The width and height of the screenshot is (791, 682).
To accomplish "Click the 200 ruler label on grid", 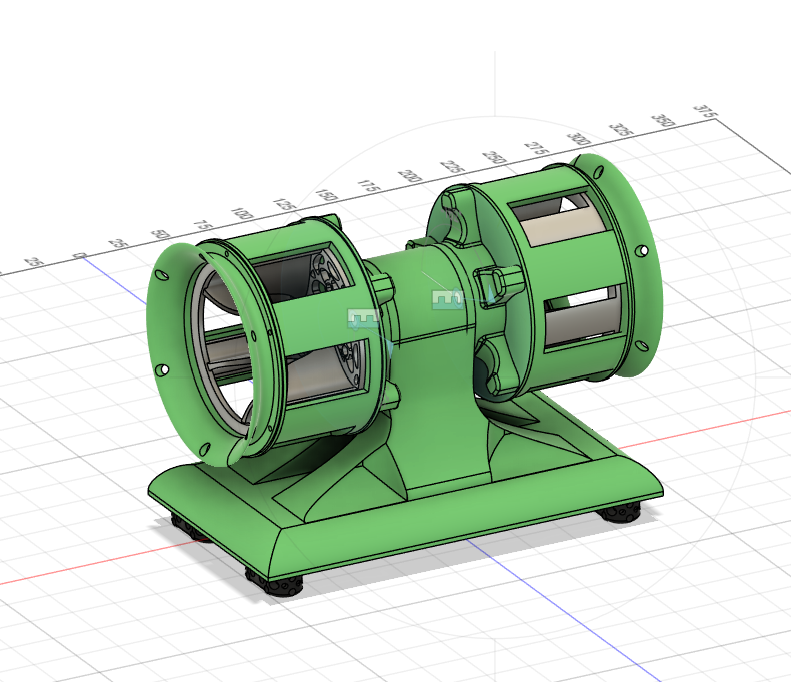I will tap(409, 176).
